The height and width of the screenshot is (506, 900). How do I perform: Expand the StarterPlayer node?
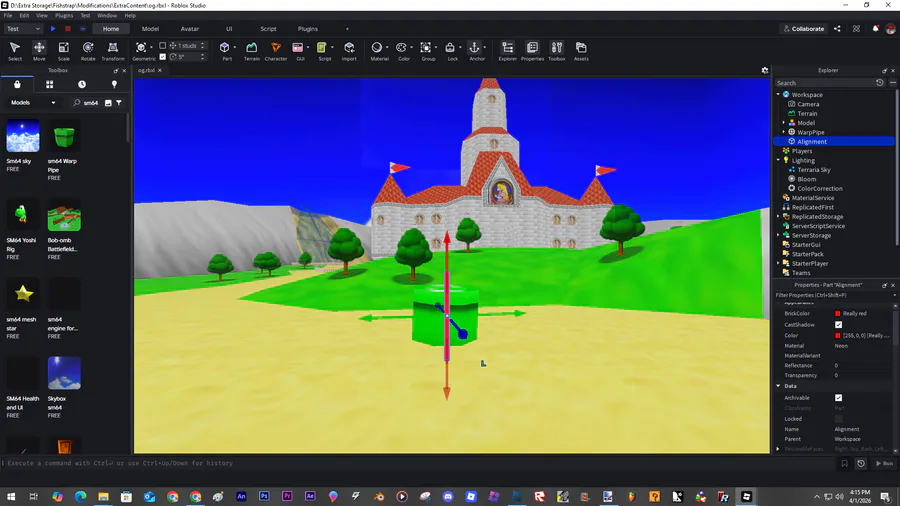tap(778, 263)
